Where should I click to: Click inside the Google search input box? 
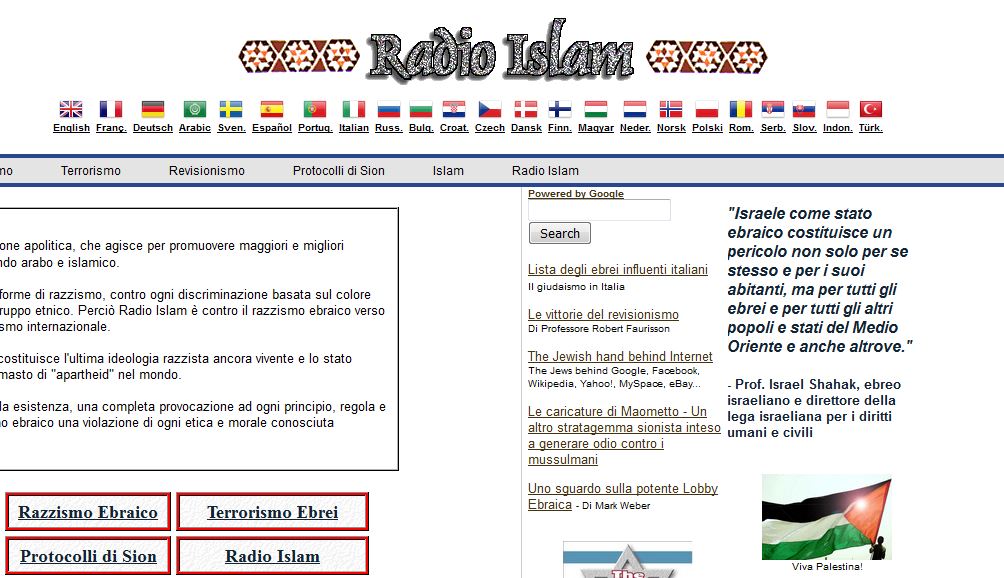598,210
